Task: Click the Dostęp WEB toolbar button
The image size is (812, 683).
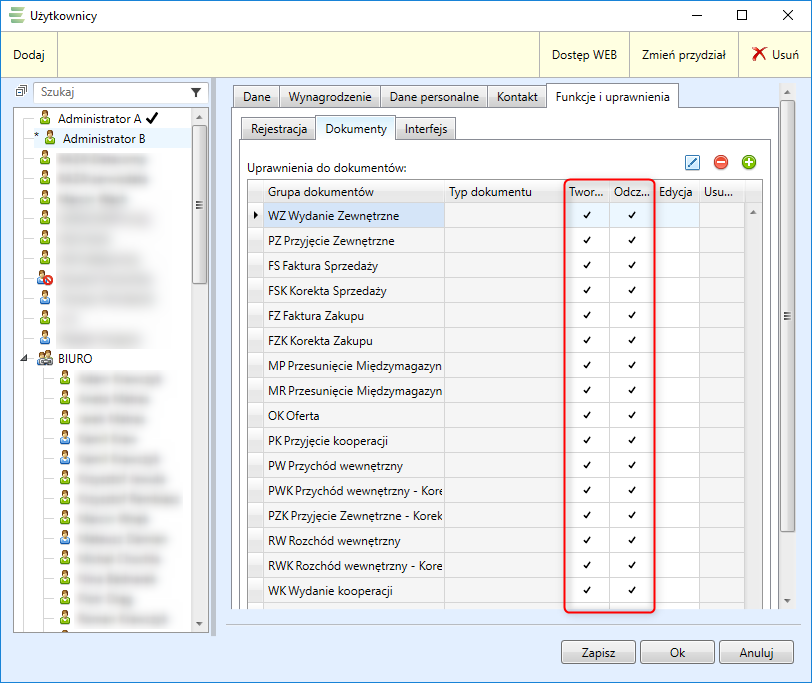Action: [584, 56]
